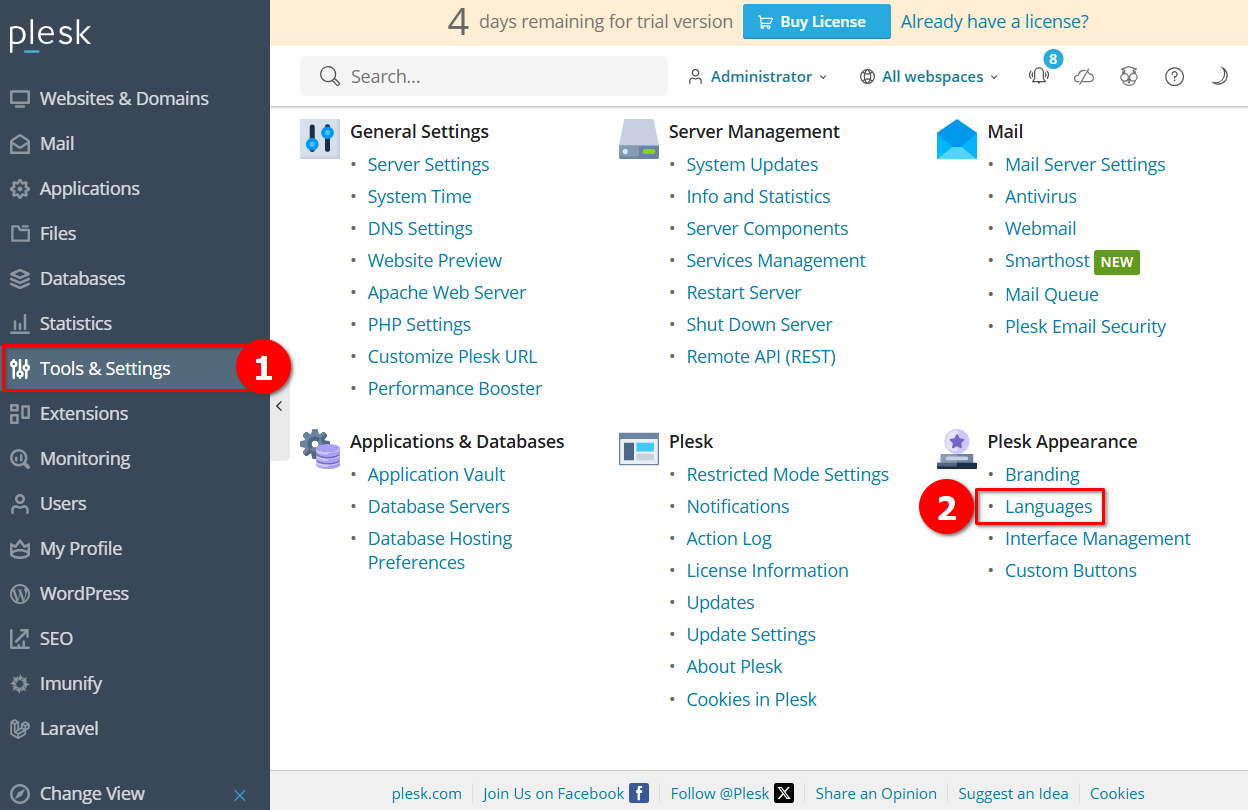Click the X social icon in footer

point(785,793)
